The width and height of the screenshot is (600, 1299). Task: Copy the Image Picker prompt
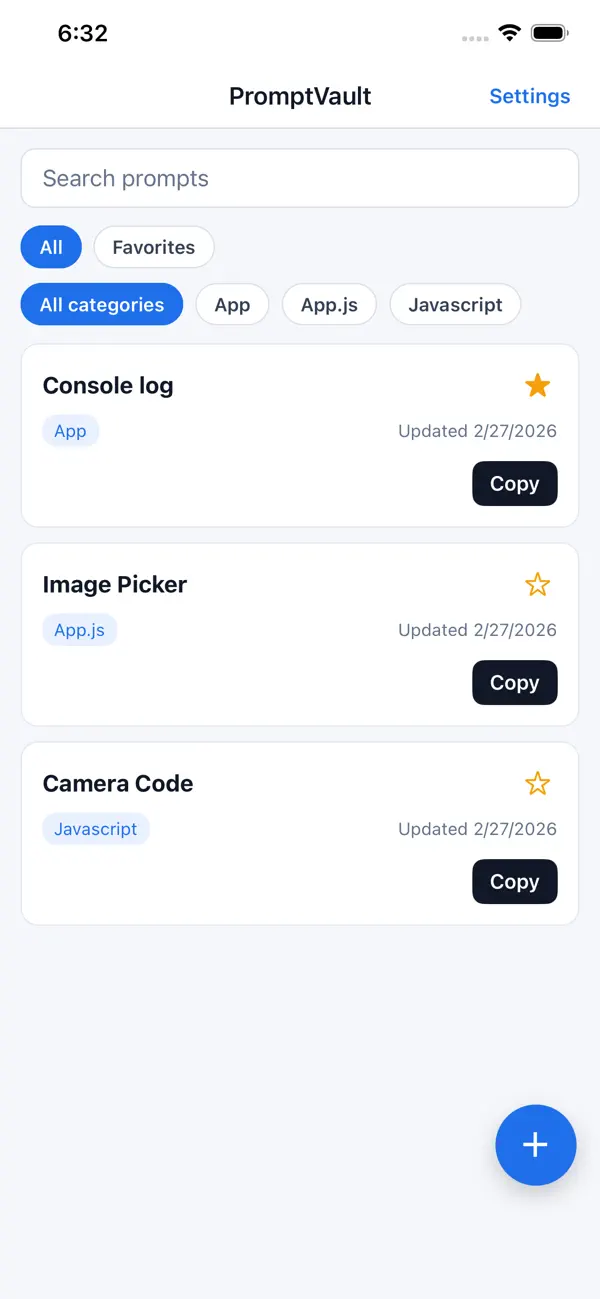coord(514,682)
